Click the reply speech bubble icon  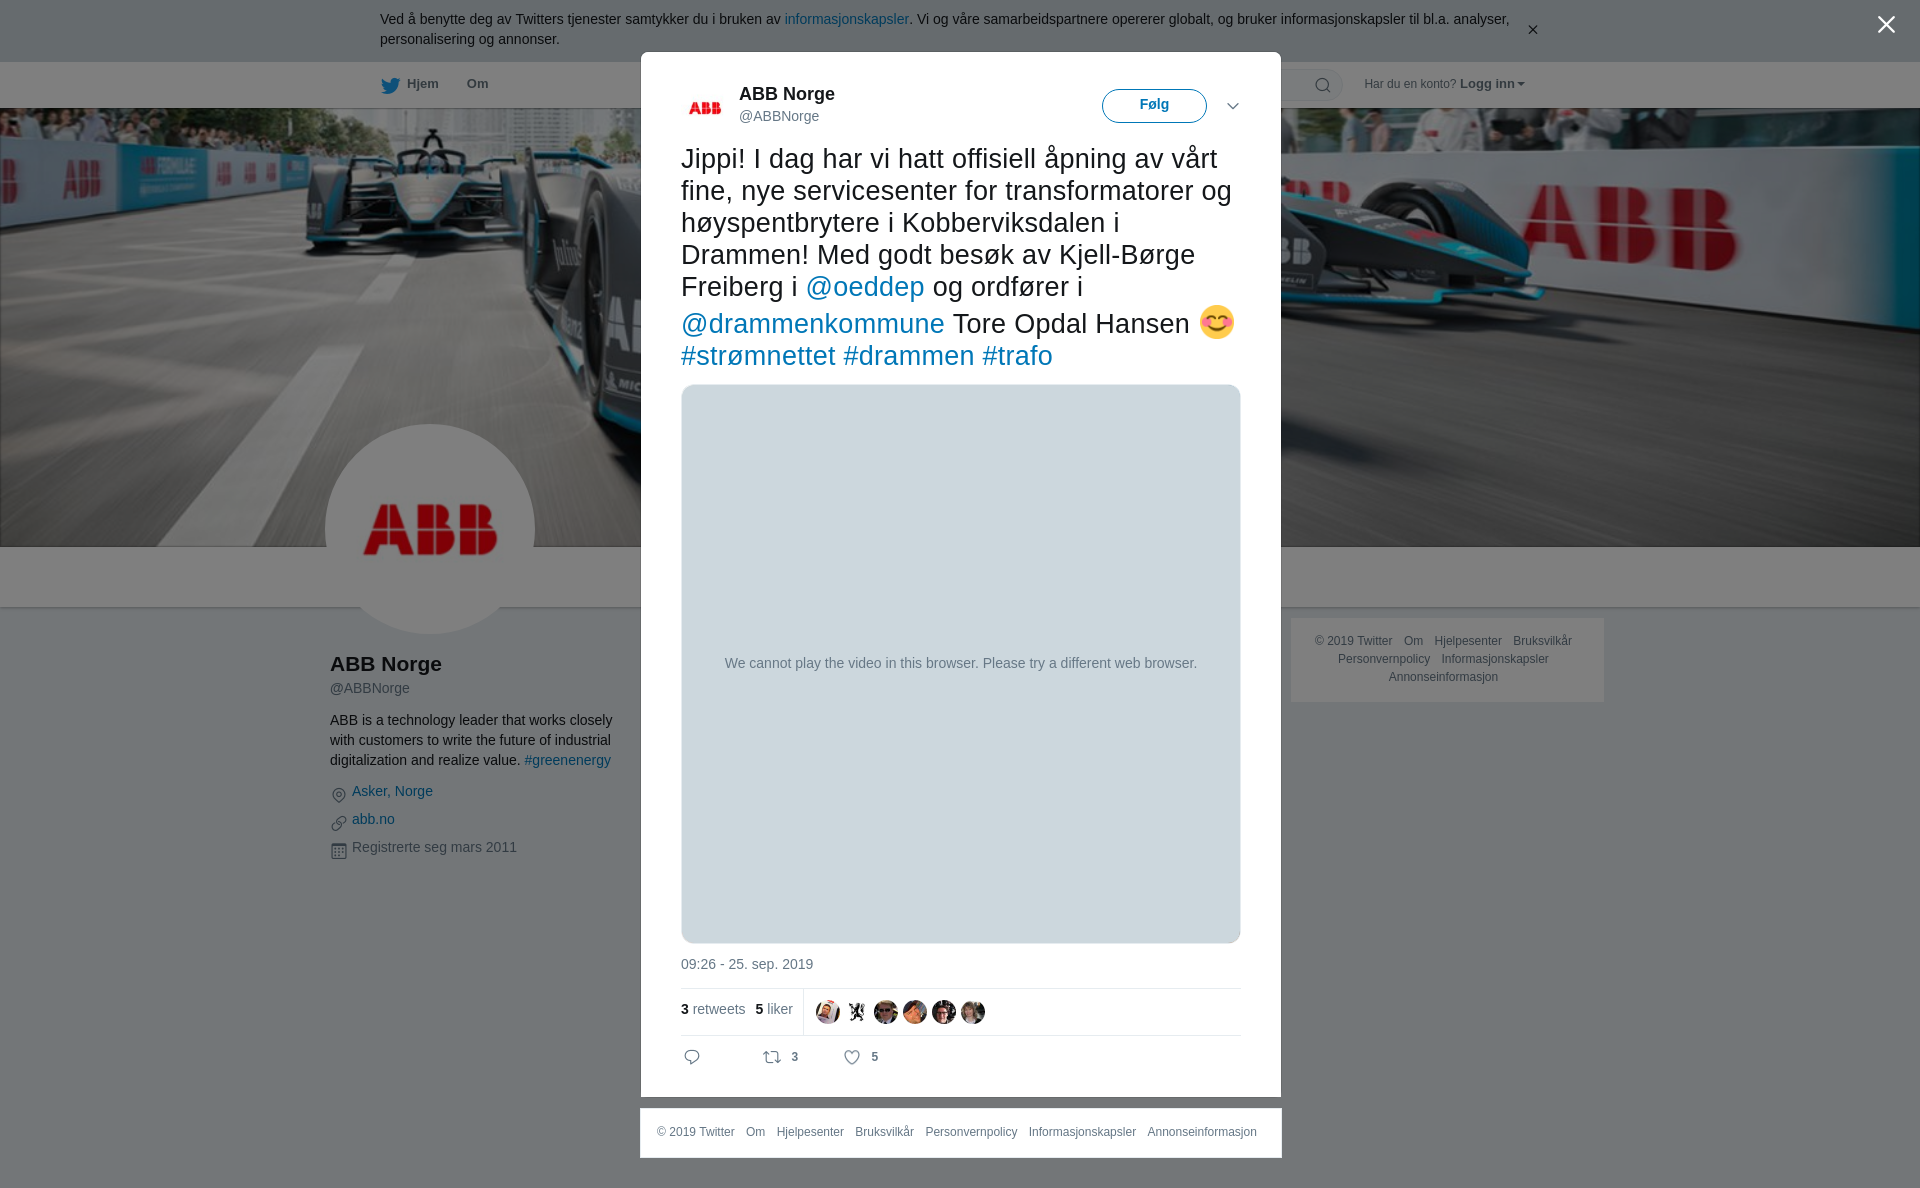click(692, 1057)
